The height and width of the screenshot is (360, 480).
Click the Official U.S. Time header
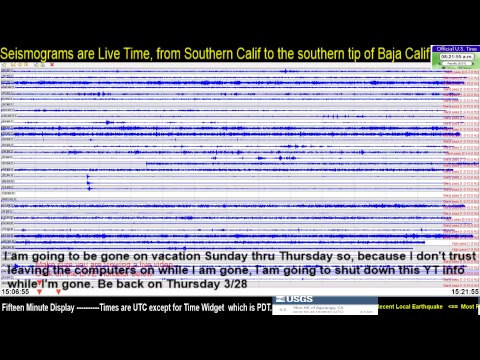[x=456, y=49]
